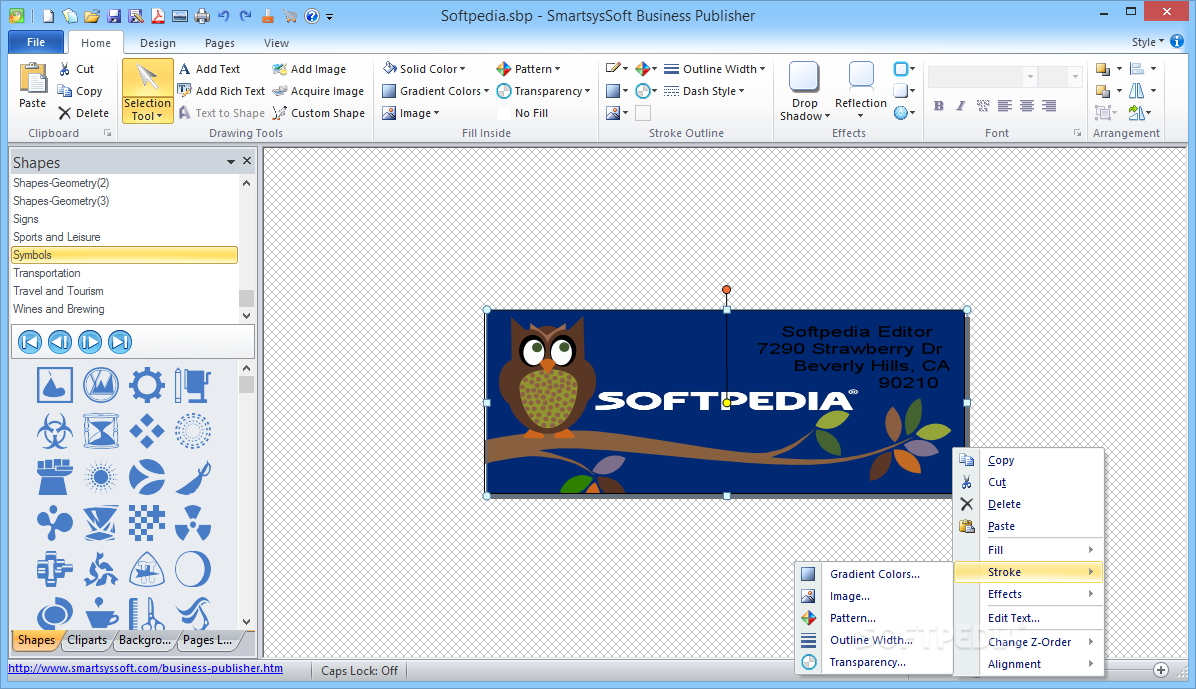1196x689 pixels.
Task: Print the document with the printer icon
Action: [x=202, y=15]
